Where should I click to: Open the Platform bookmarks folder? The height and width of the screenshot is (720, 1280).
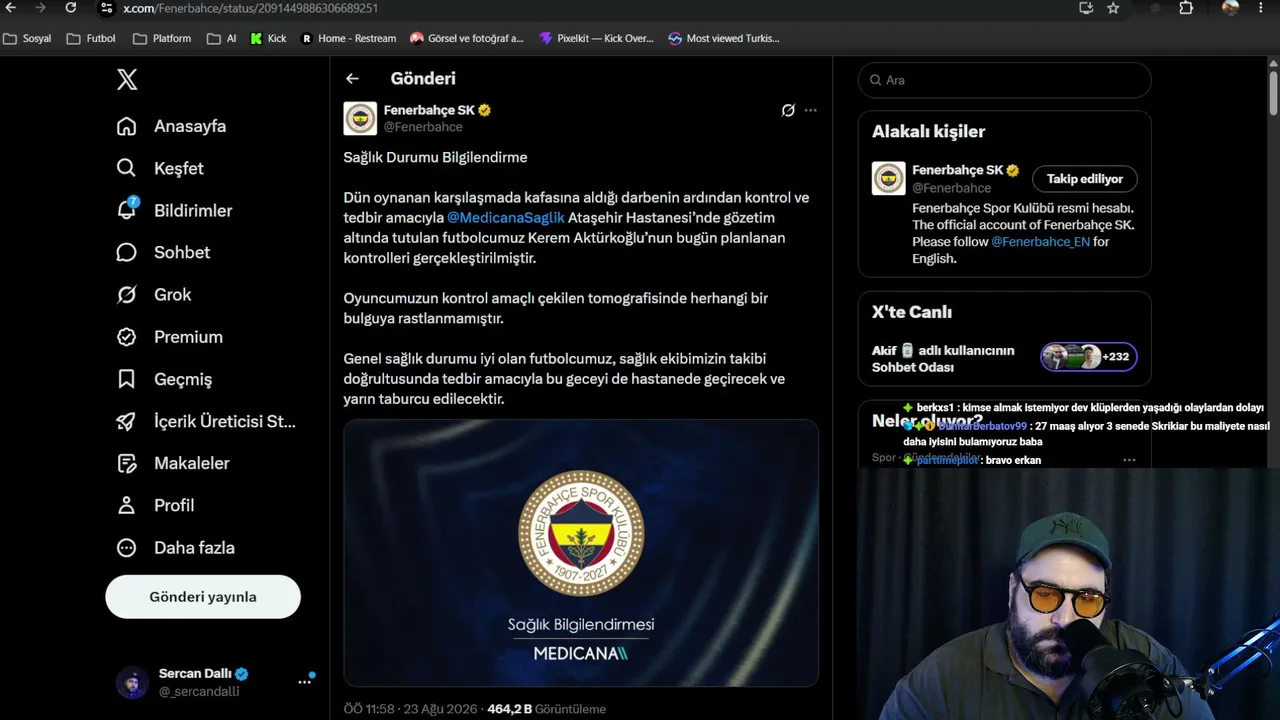point(162,39)
